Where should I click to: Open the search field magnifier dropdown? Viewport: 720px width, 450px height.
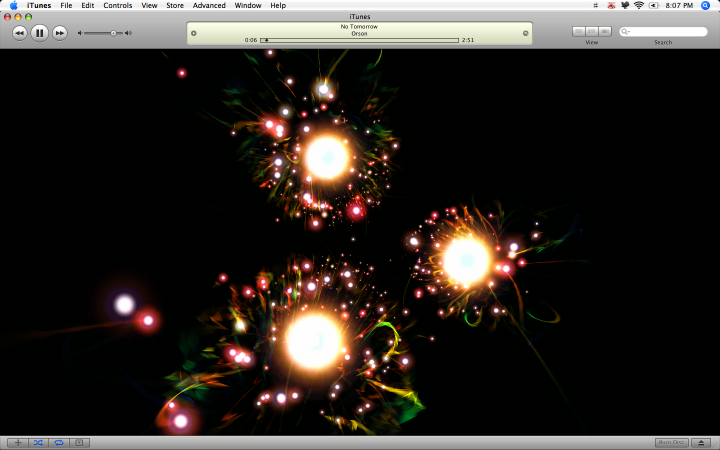pos(625,32)
